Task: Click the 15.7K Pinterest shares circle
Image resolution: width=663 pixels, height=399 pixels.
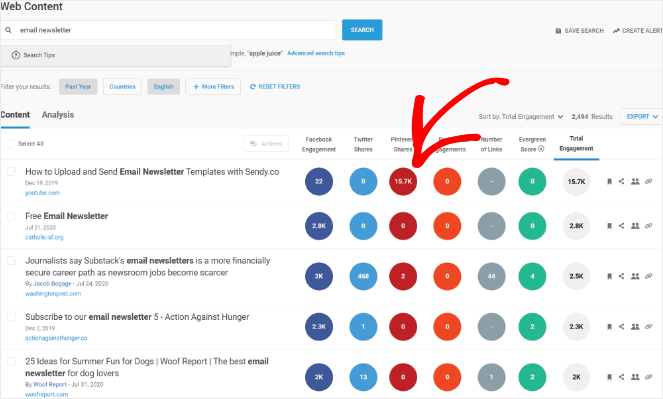Action: coord(403,181)
